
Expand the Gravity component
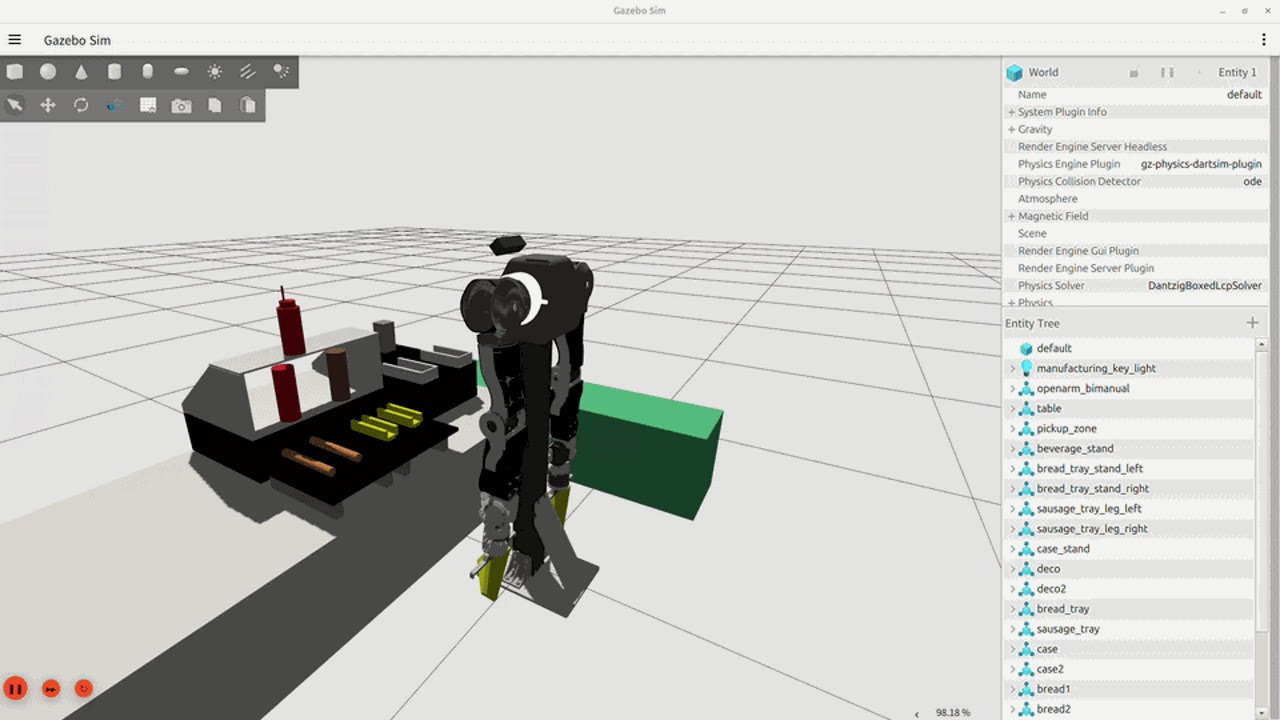click(x=1011, y=129)
